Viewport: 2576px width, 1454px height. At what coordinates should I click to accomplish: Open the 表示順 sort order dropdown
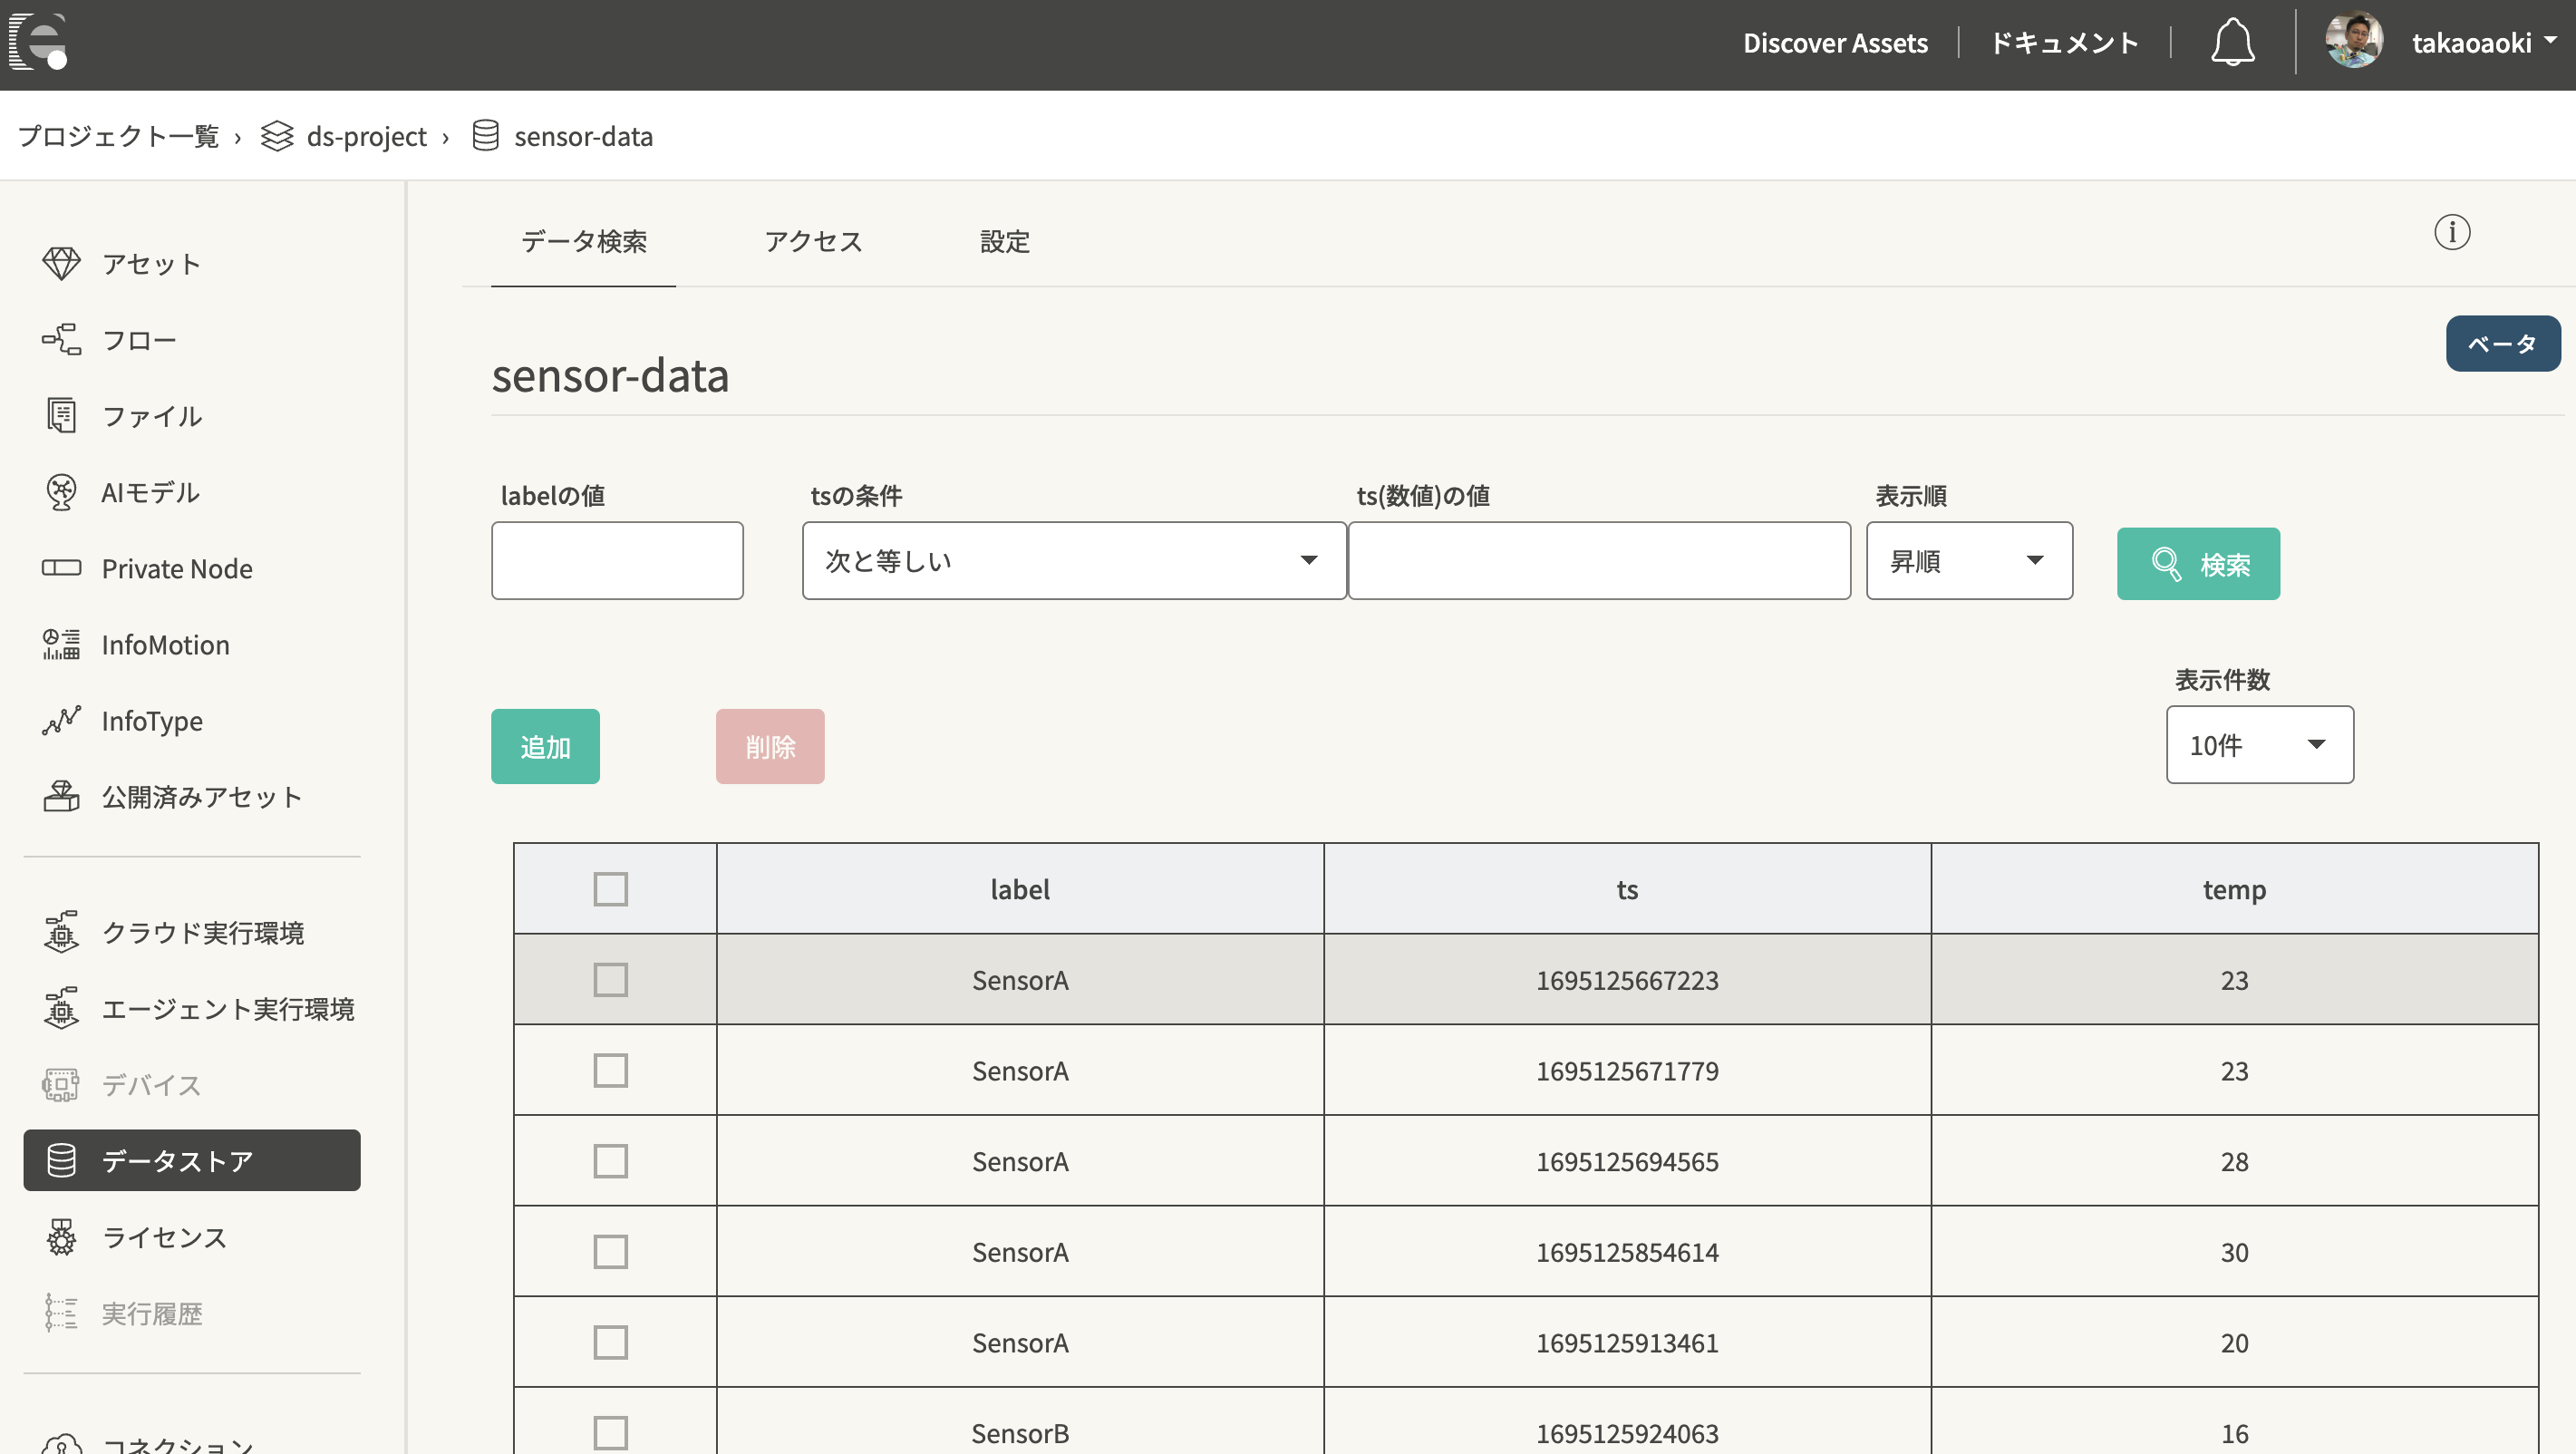pos(1968,561)
